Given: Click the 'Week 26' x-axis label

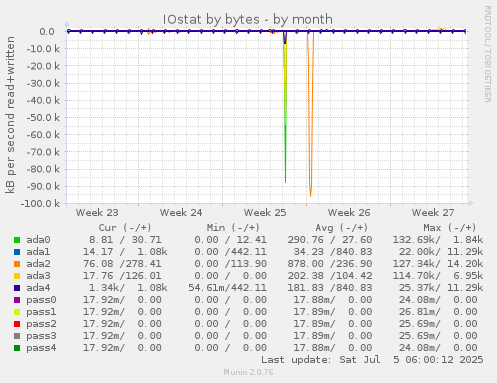Looking at the screenshot, I should (349, 213).
